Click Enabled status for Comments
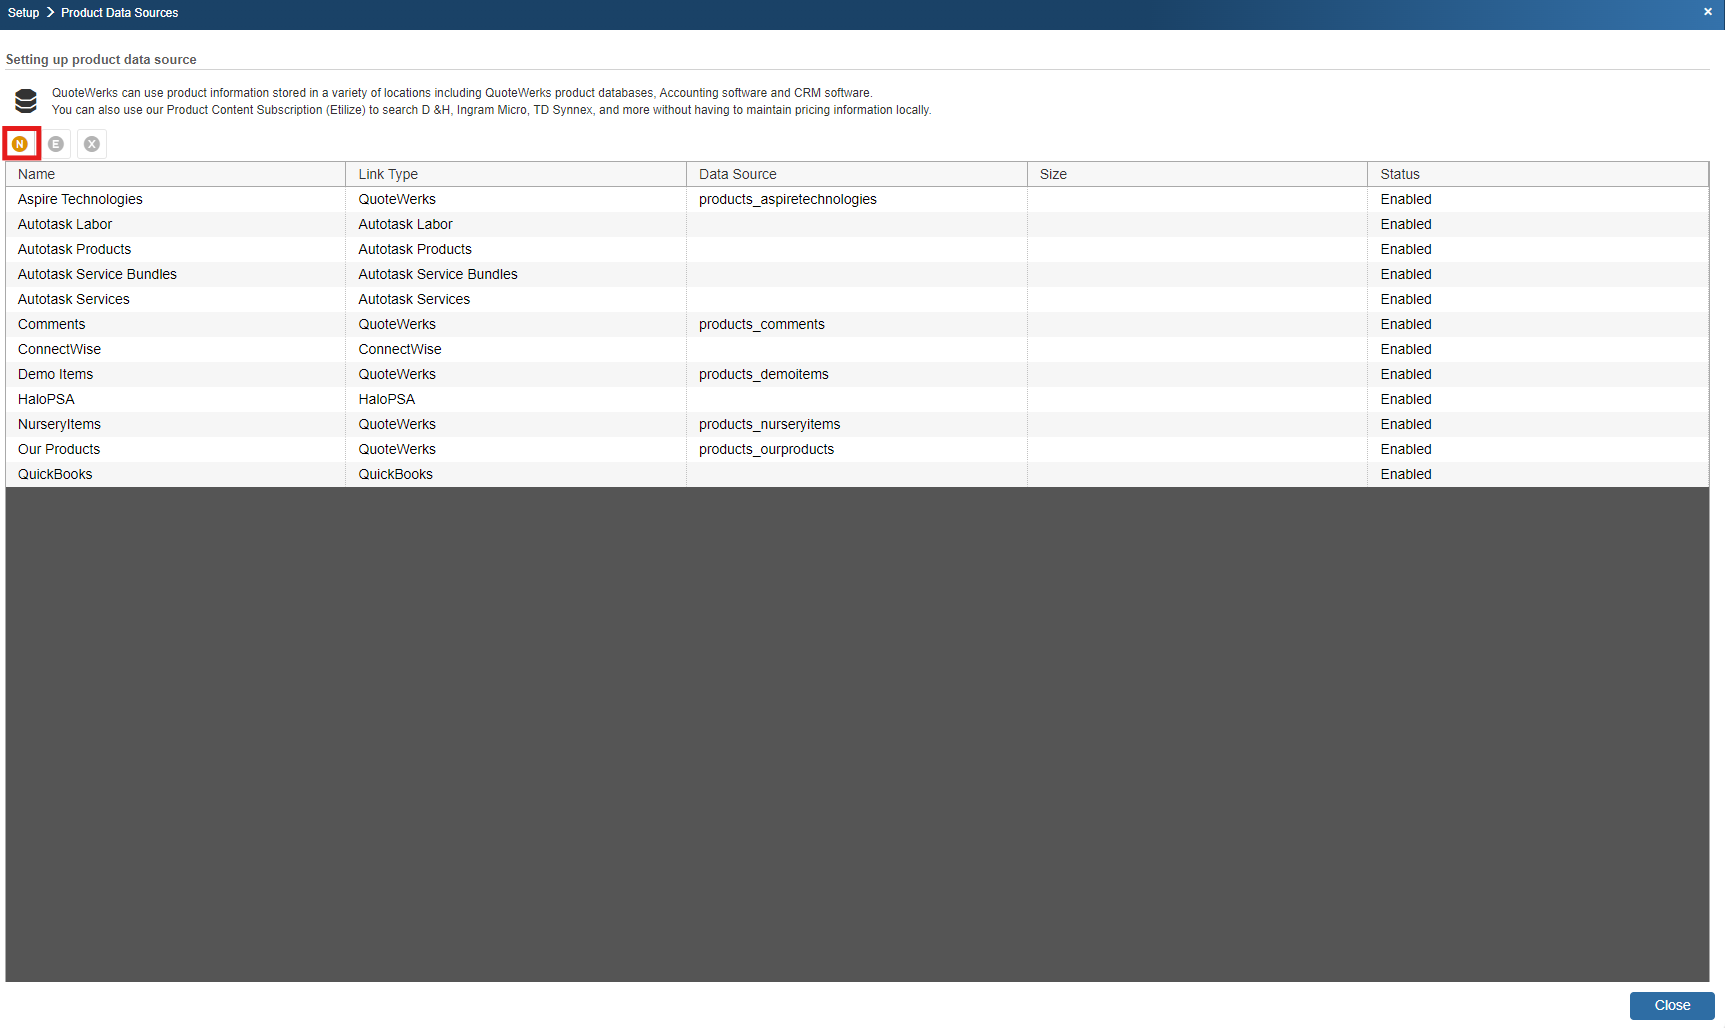The height and width of the screenshot is (1028, 1725). click(x=1406, y=324)
